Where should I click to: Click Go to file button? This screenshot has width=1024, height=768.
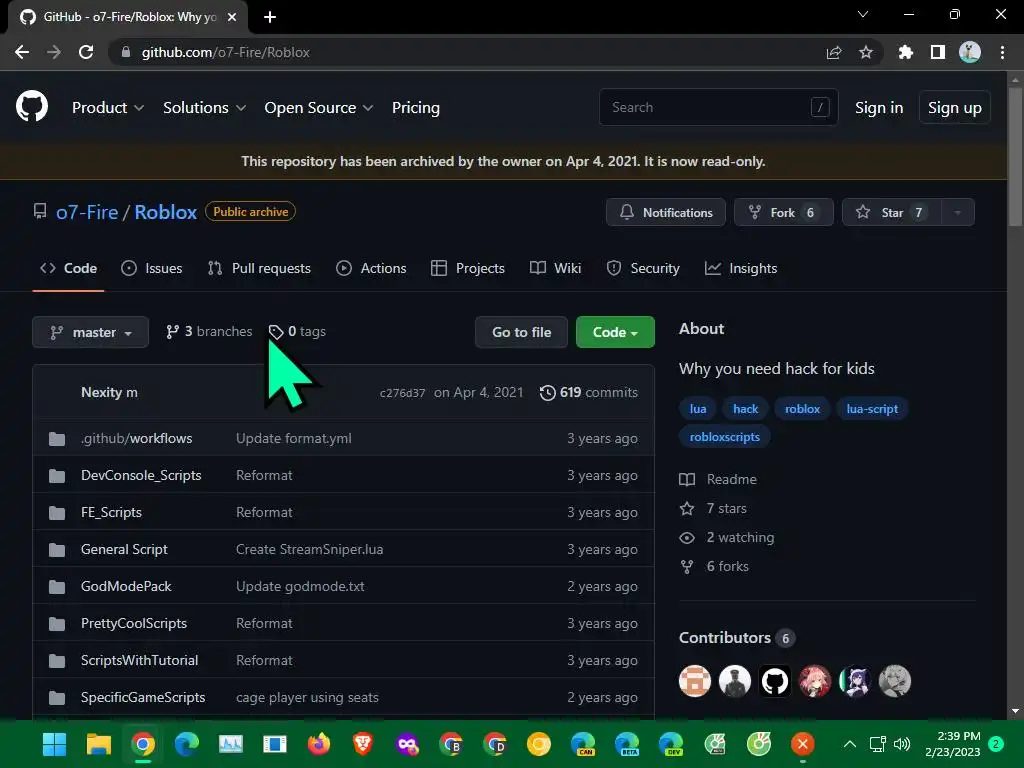click(x=521, y=332)
